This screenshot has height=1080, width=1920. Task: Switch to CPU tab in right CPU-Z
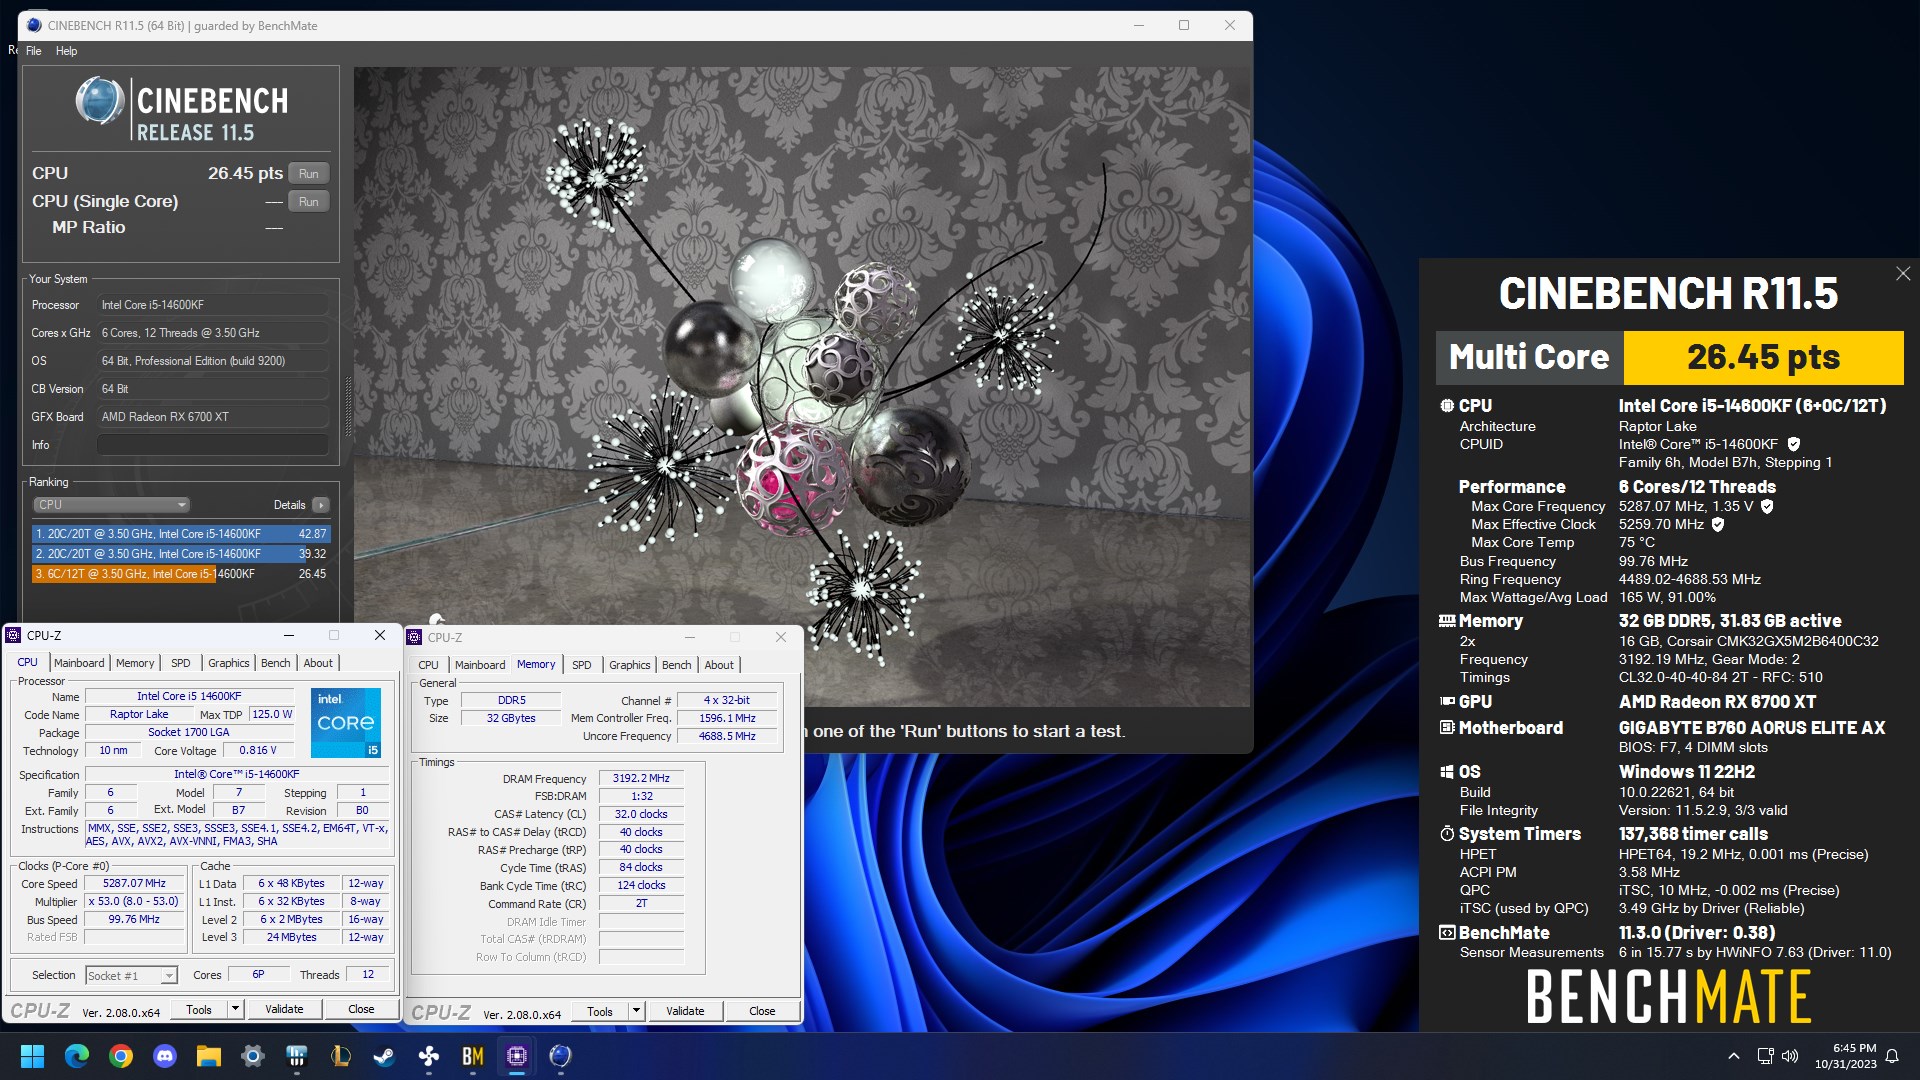coord(428,665)
